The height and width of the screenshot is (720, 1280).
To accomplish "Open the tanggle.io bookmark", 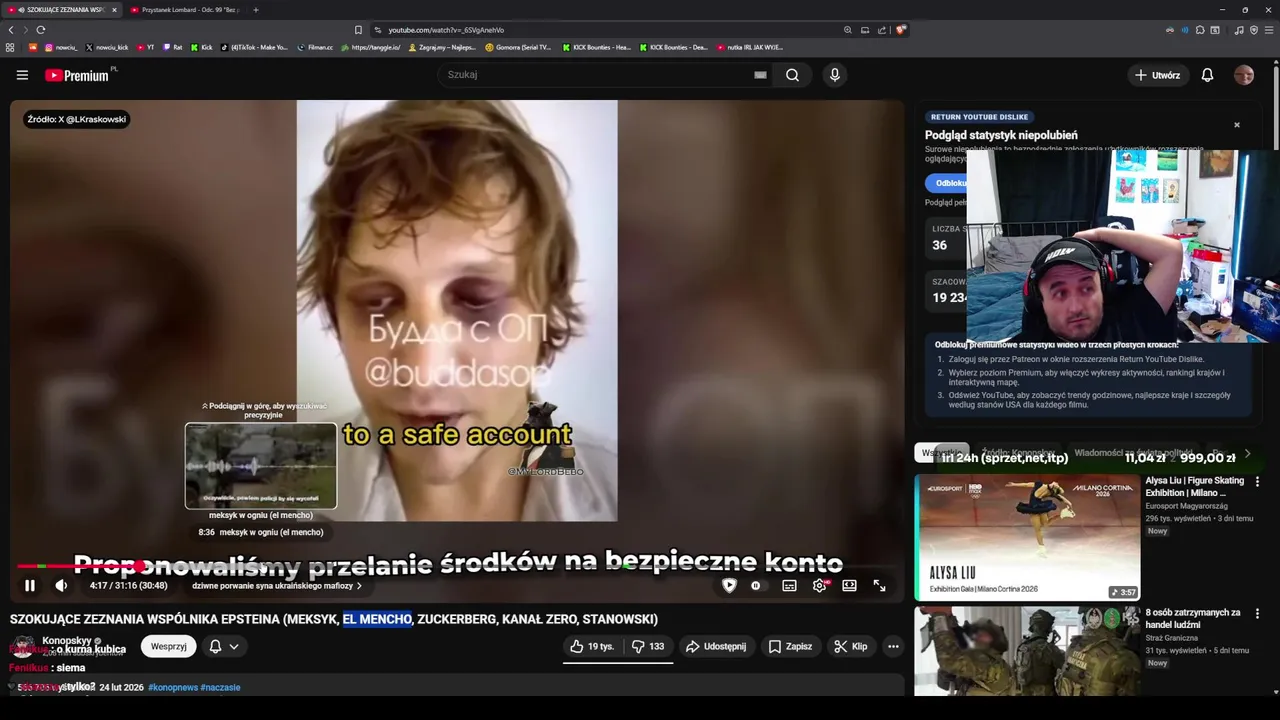I will coord(370,47).
